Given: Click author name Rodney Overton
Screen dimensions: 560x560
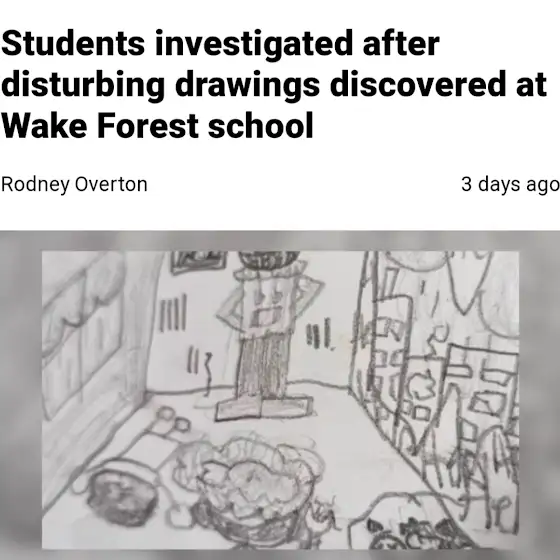Looking at the screenshot, I should (74, 184).
